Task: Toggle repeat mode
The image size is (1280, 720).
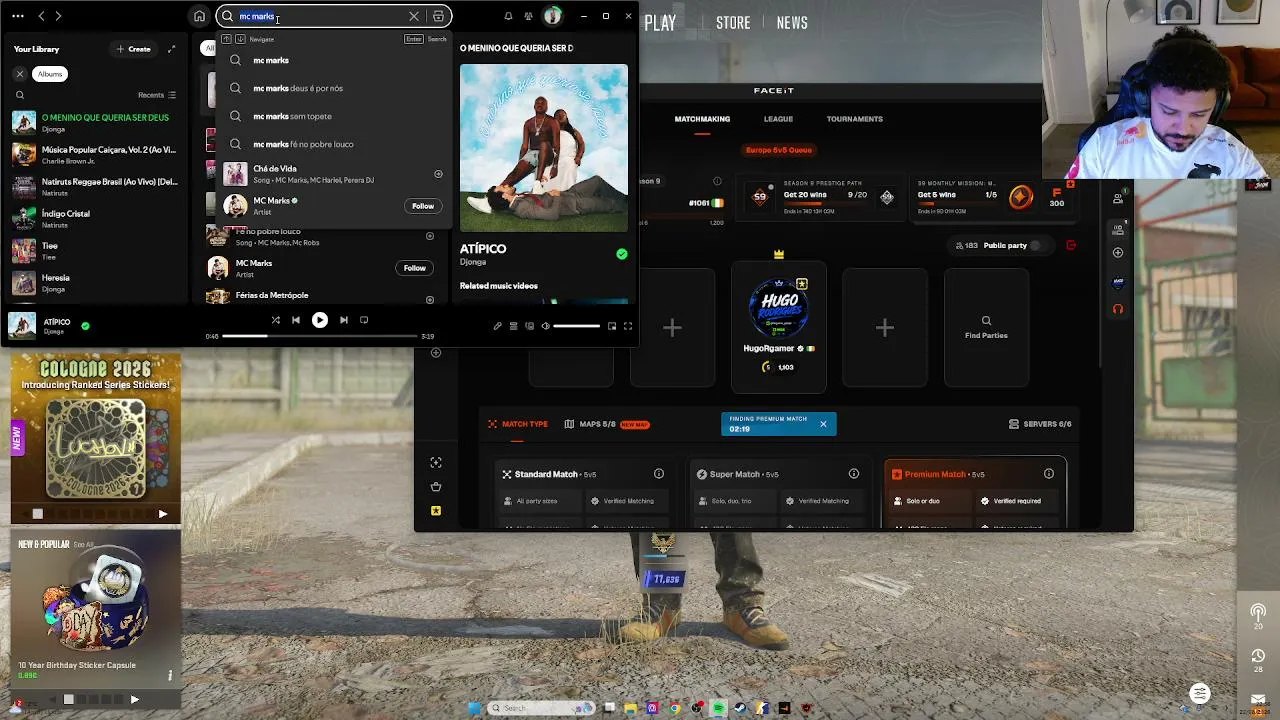Action: (364, 320)
